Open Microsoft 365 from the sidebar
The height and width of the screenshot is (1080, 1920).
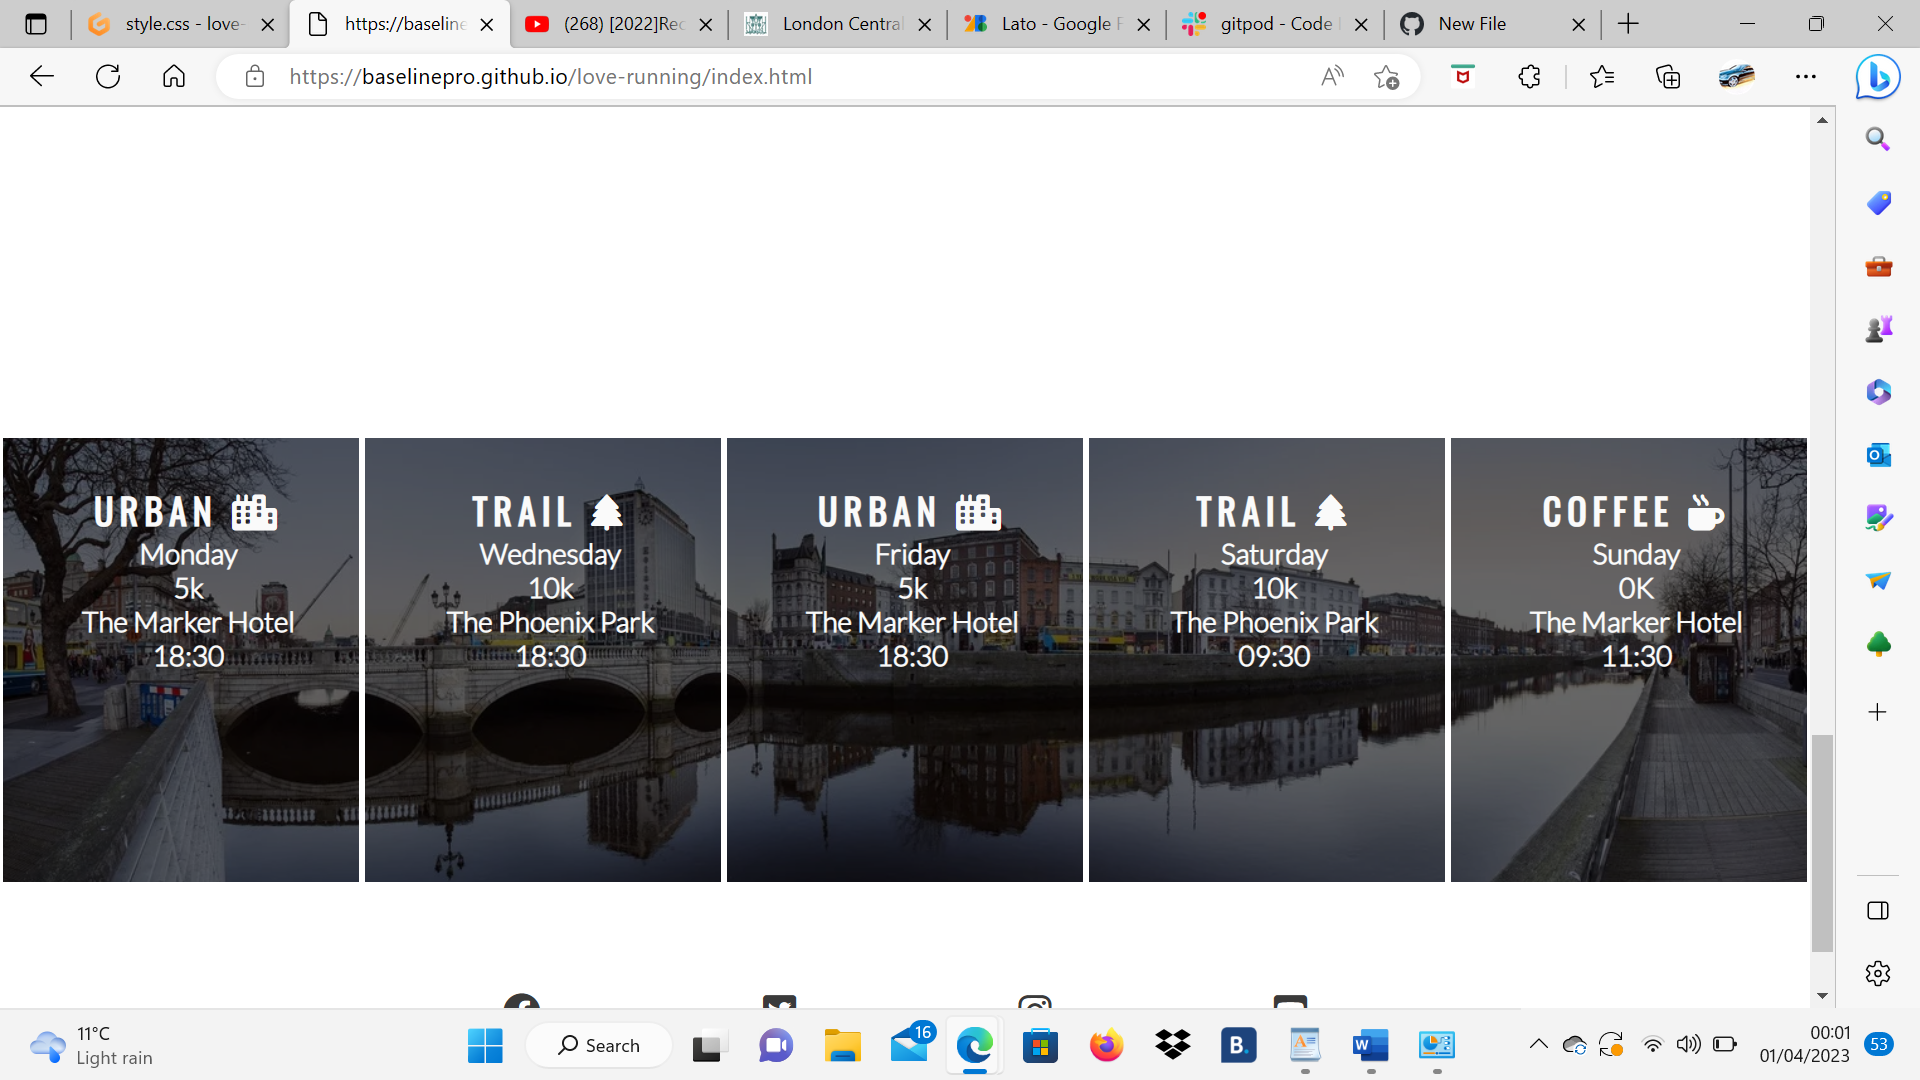click(1878, 392)
